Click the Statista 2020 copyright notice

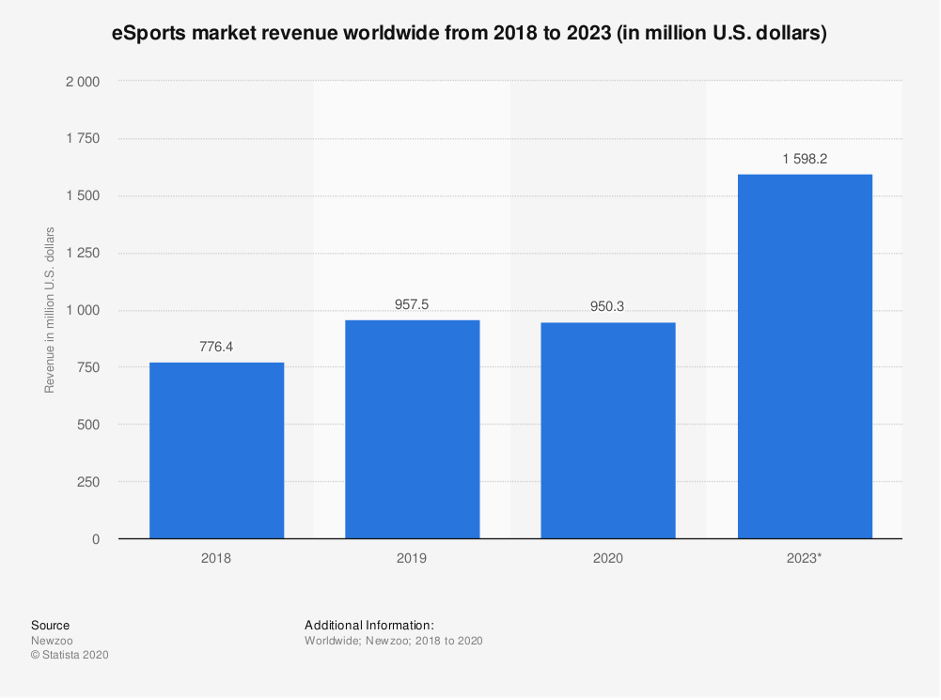tap(71, 656)
